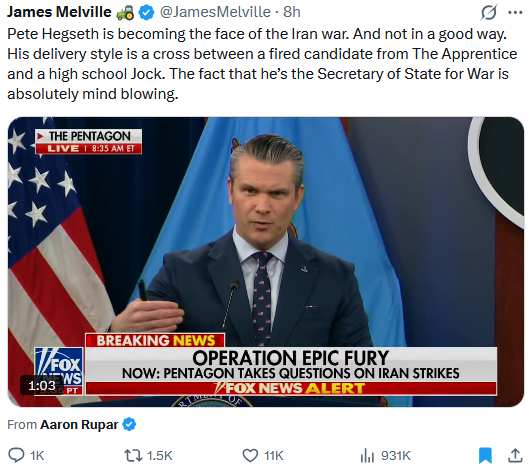The width and height of the screenshot is (532, 468).
Task: Share the post using upload arrow icon
Action: [x=515, y=455]
